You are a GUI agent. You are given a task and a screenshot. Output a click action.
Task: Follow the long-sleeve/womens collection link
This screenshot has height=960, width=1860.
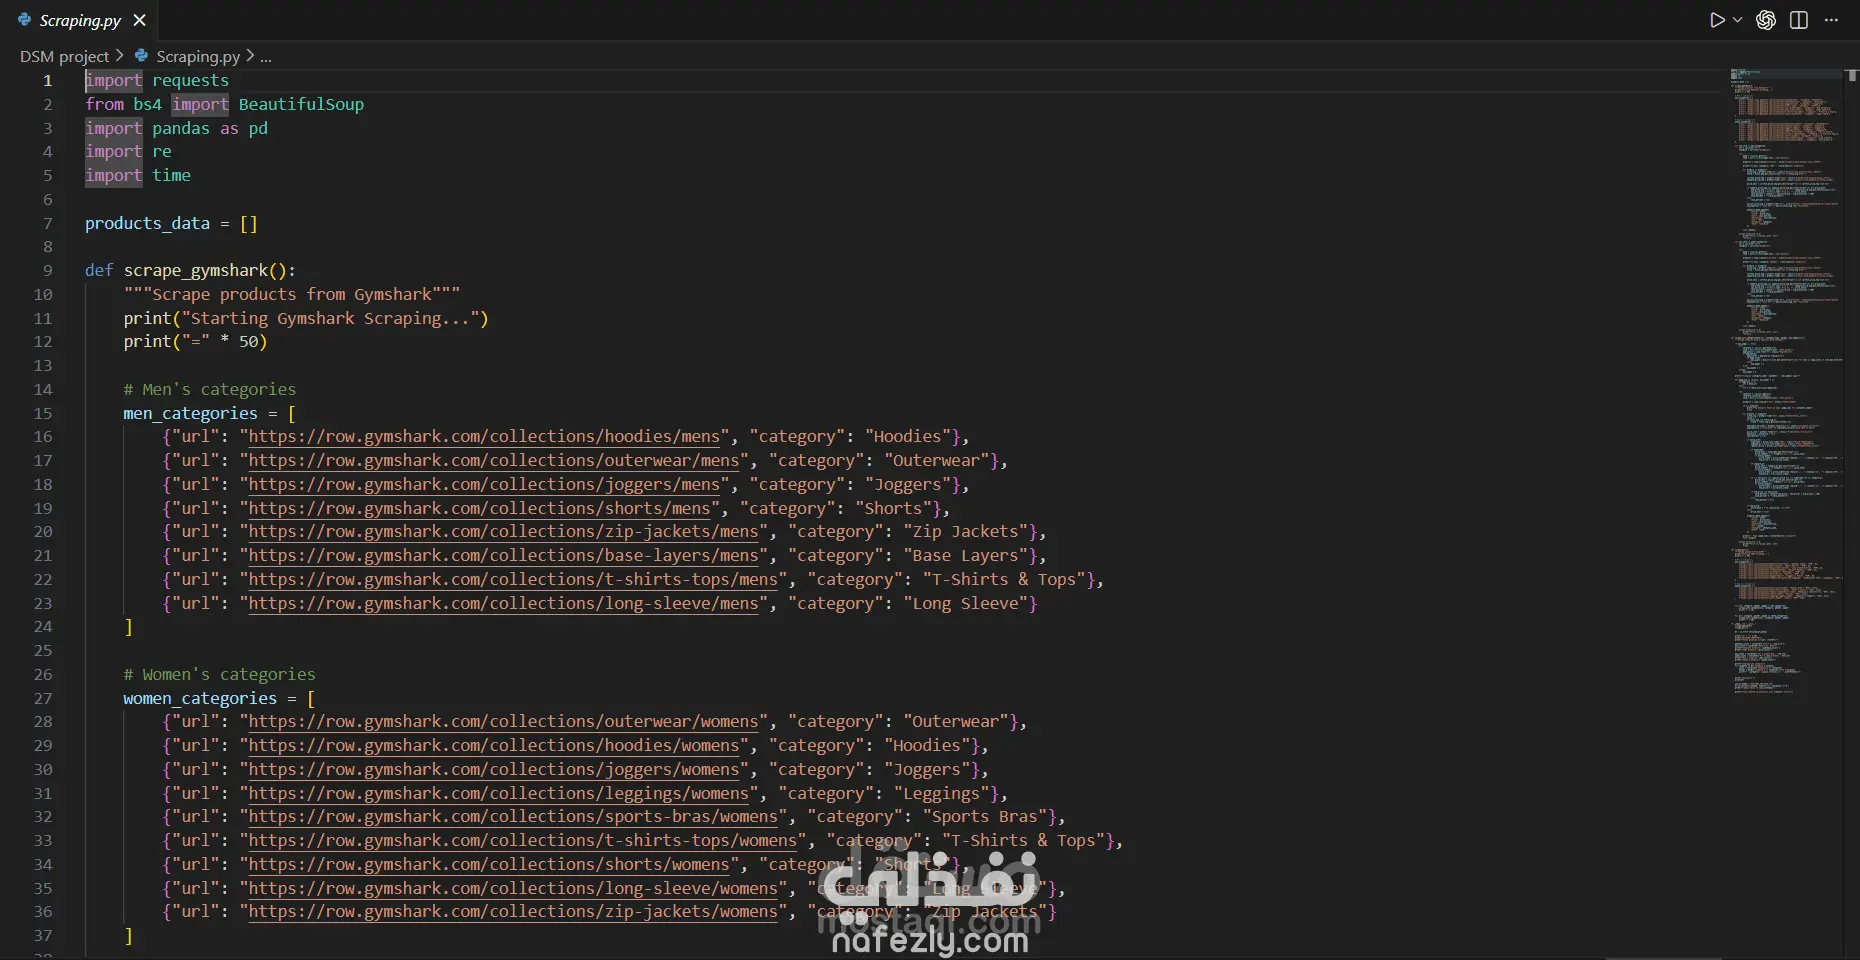[513, 889]
